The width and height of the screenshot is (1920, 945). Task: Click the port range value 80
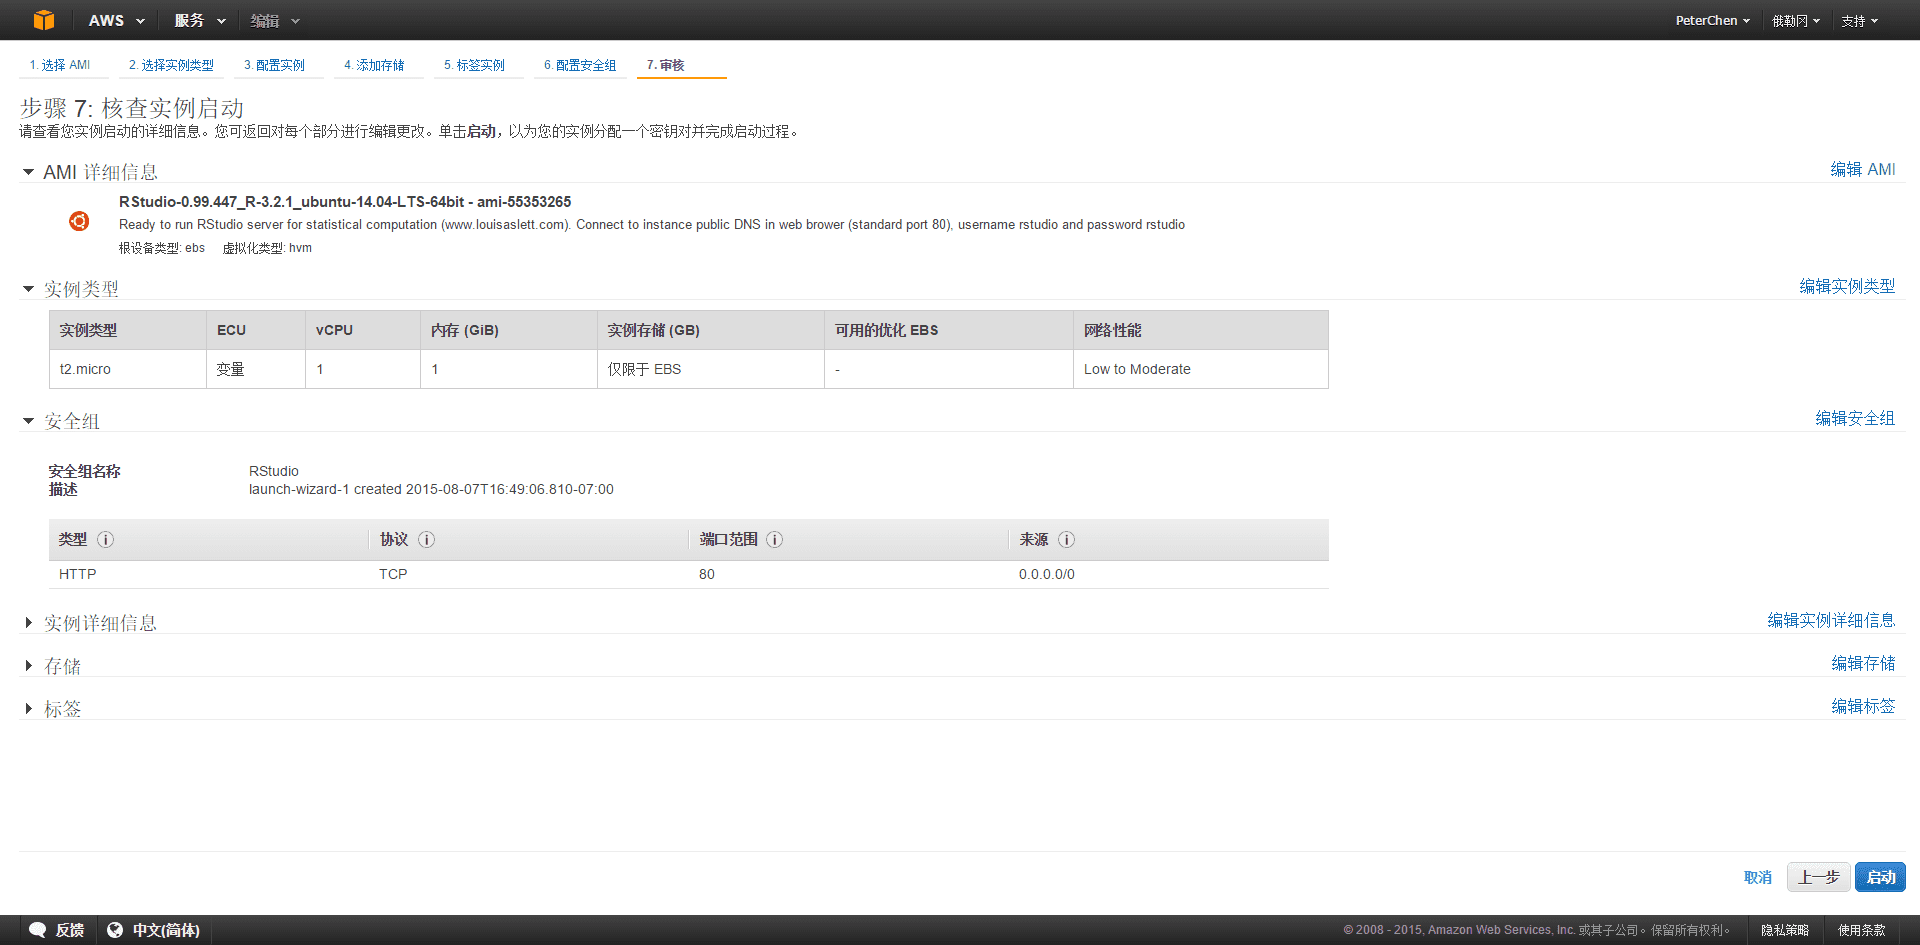tap(707, 574)
